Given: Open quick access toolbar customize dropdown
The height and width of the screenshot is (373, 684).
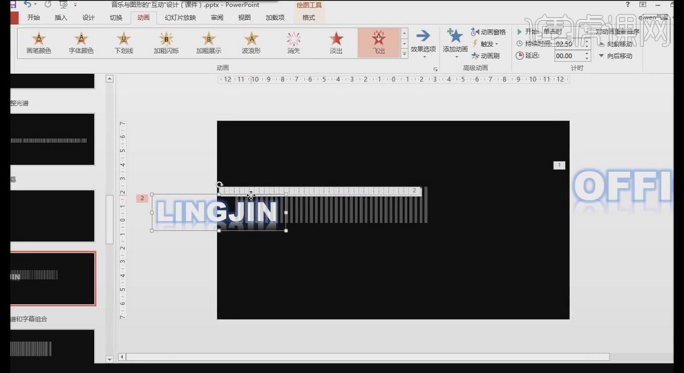Looking at the screenshot, I should click(x=75, y=5).
